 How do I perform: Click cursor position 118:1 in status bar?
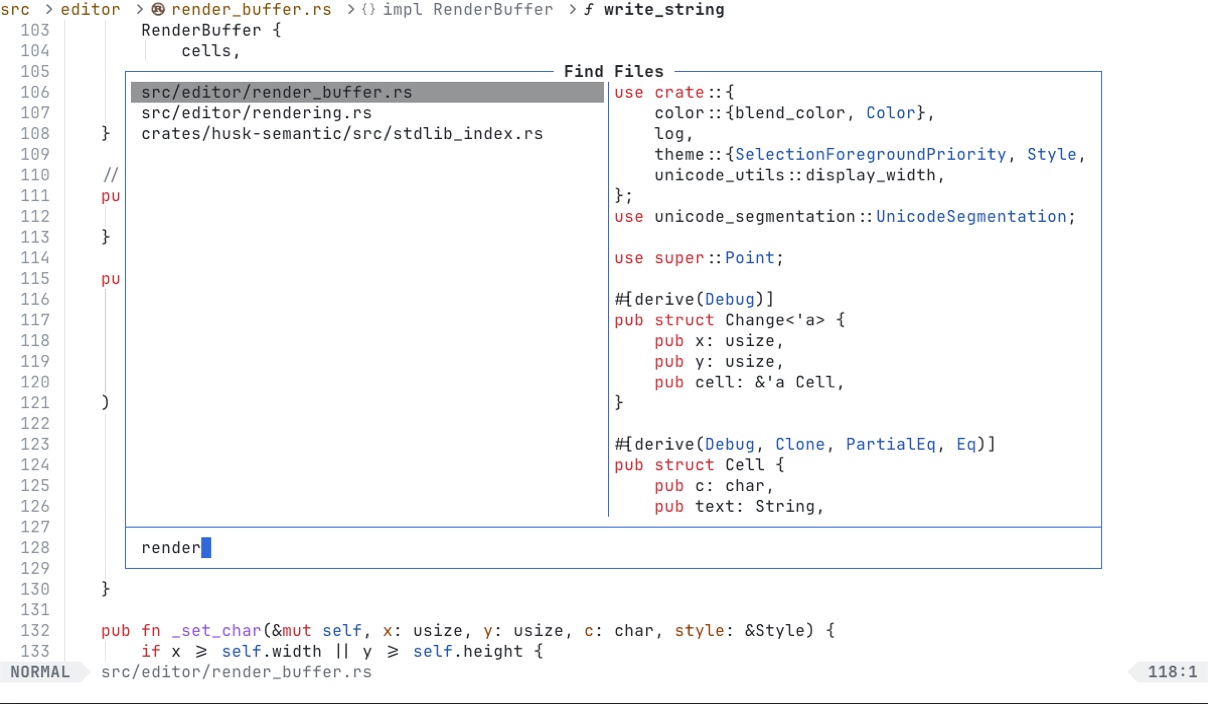pyautogui.click(x=1172, y=672)
